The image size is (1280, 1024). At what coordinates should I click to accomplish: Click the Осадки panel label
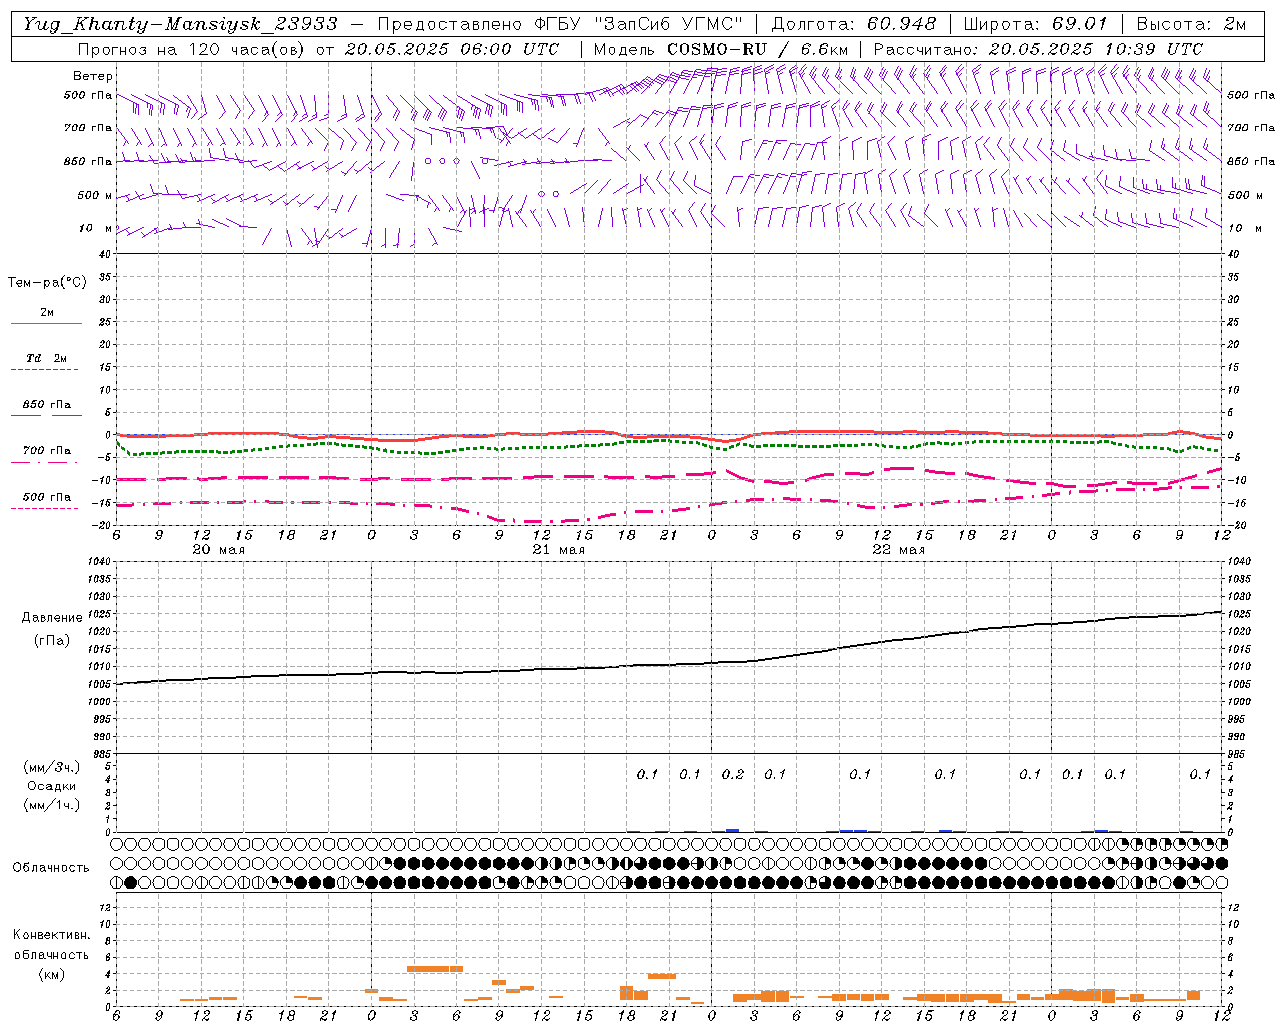point(52,786)
